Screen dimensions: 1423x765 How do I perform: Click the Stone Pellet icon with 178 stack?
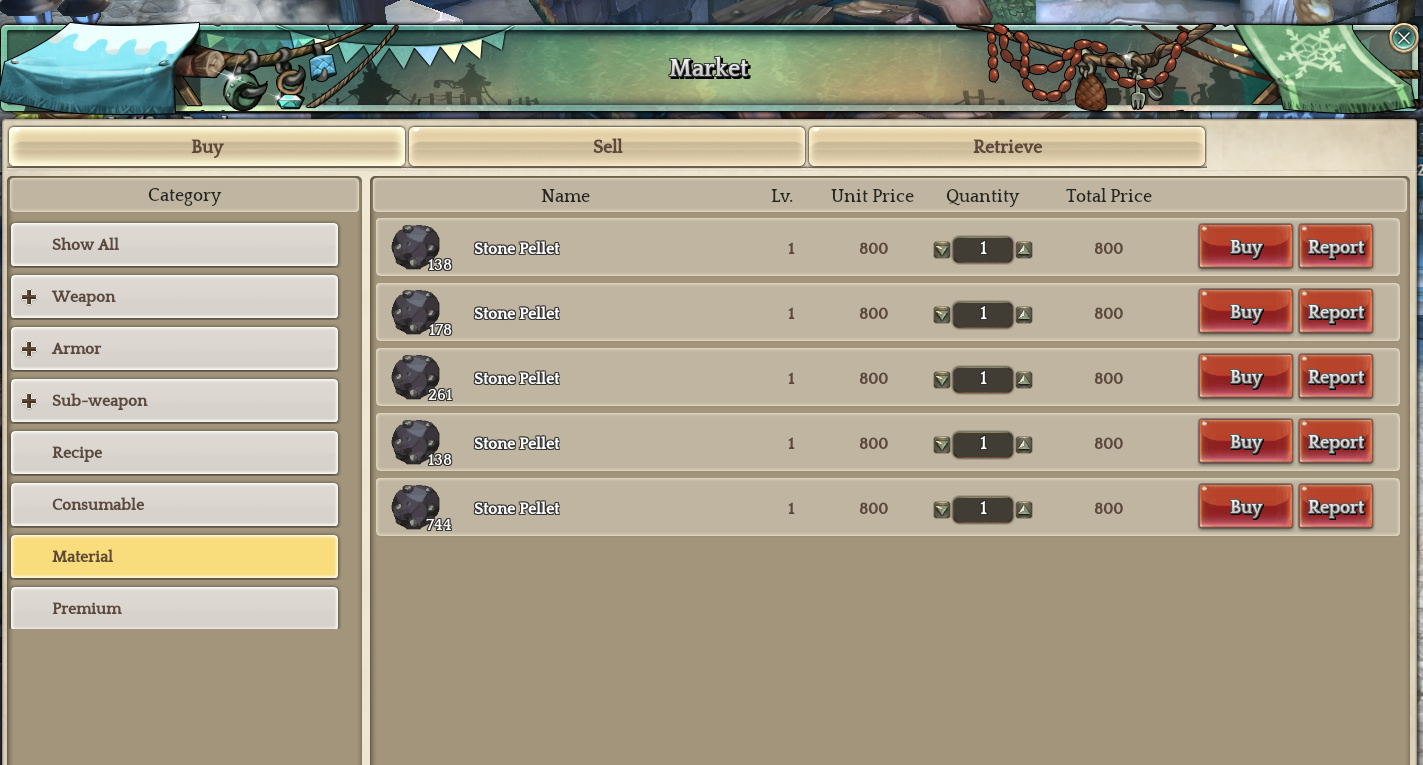[x=416, y=312]
